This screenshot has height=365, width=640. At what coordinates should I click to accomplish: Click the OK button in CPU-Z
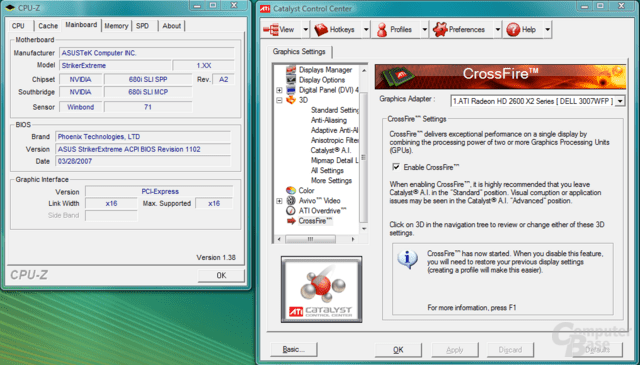pyautogui.click(x=221, y=275)
